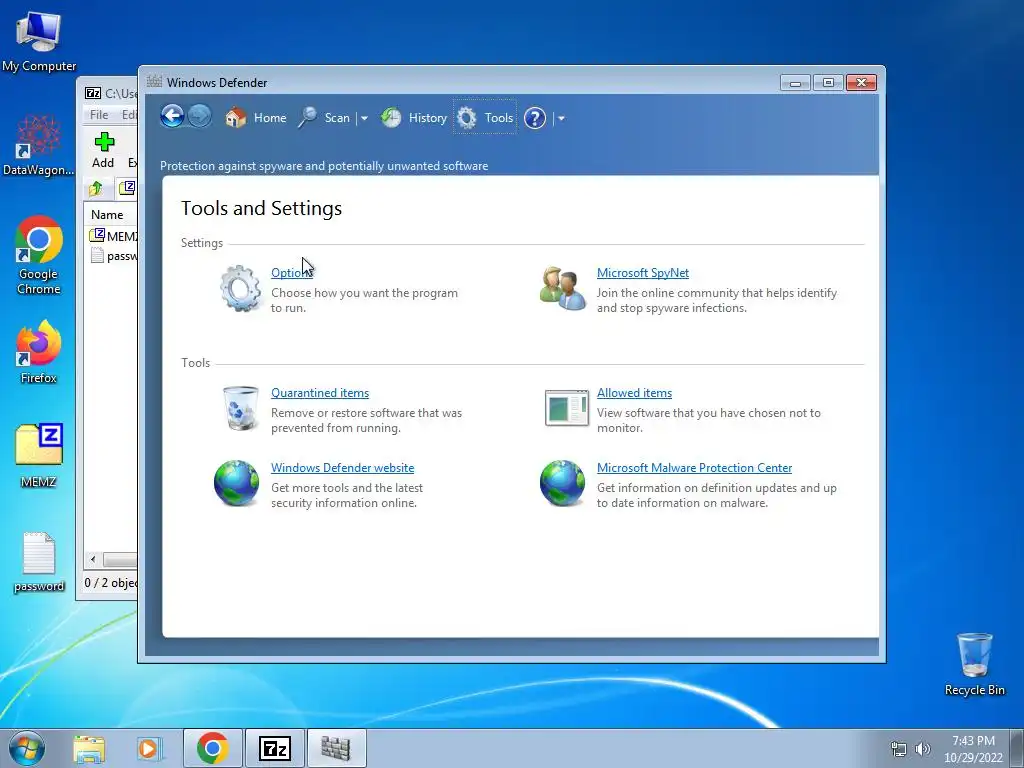Open My Computer desktop icon

pyautogui.click(x=39, y=41)
